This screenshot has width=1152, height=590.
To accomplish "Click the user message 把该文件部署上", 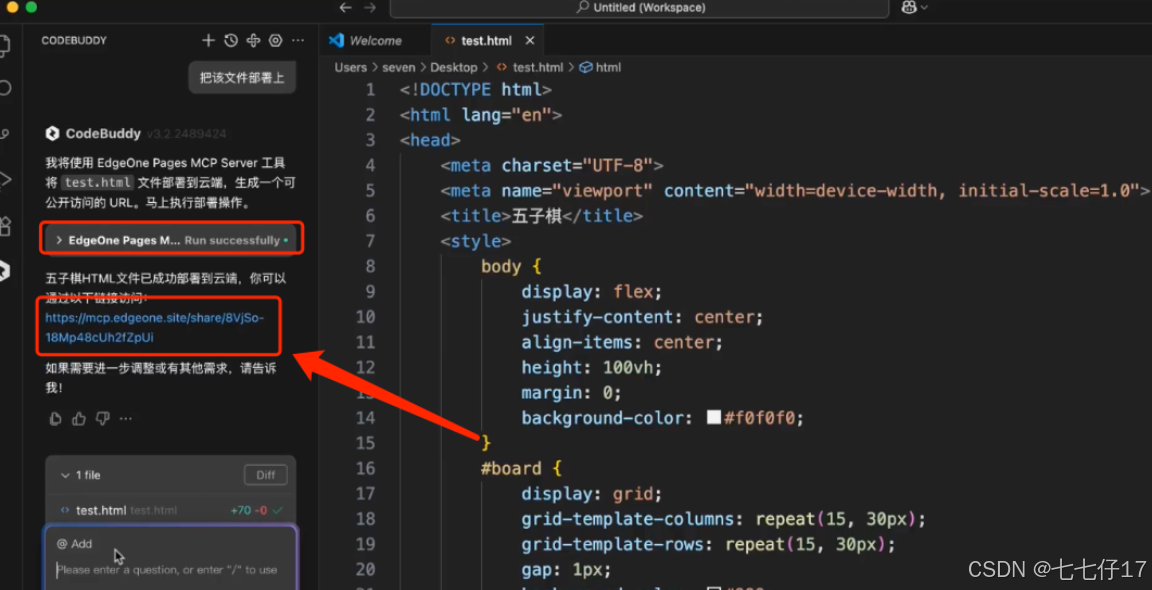I will 242,77.
